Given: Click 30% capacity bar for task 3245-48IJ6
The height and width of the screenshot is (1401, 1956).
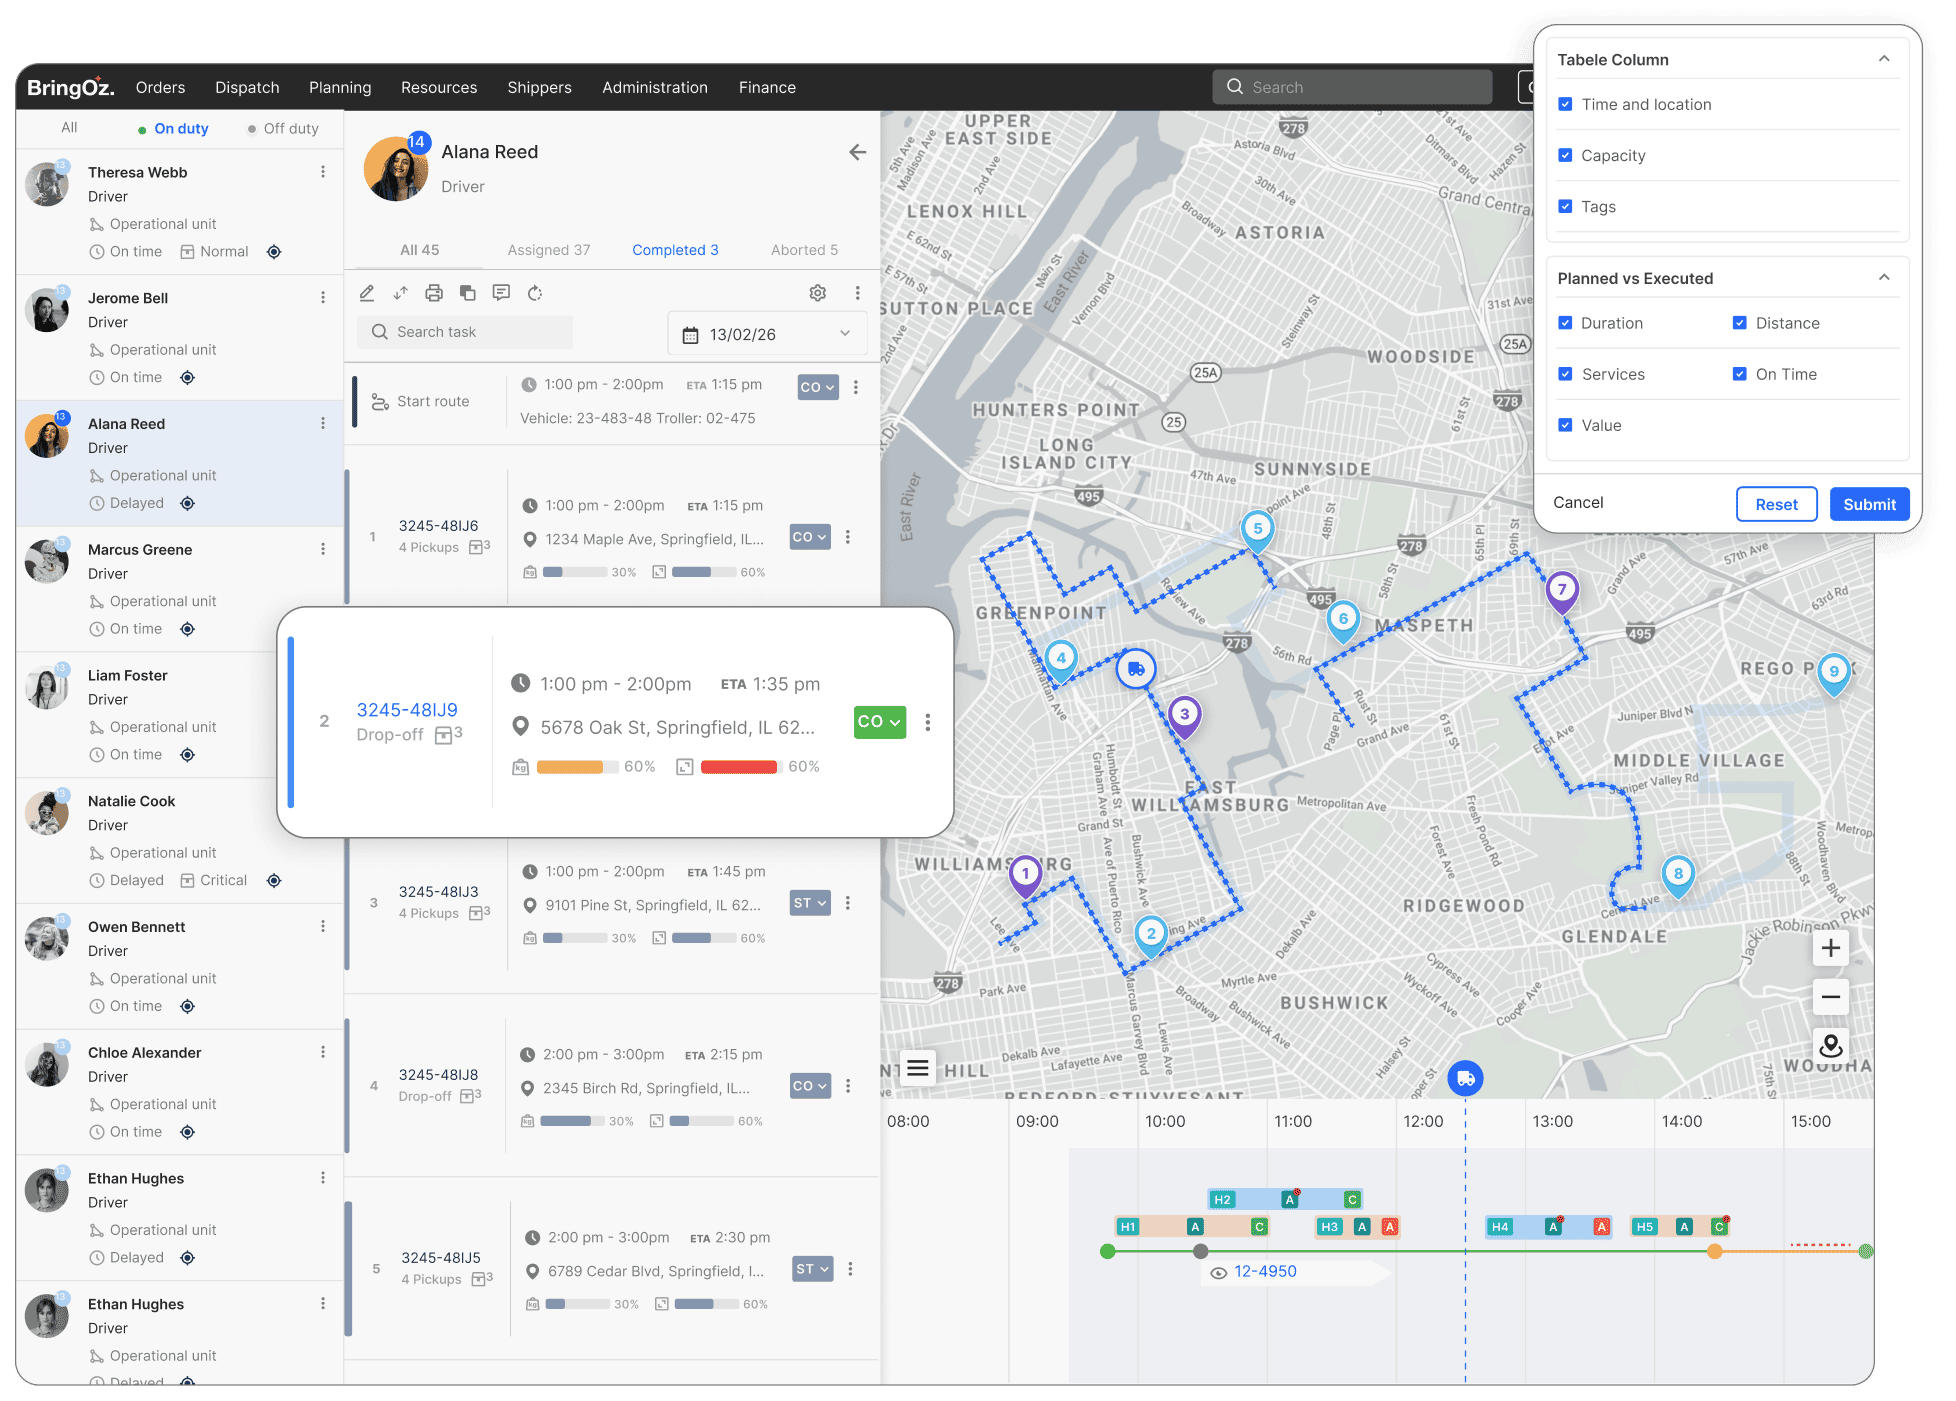Looking at the screenshot, I should pyautogui.click(x=575, y=573).
